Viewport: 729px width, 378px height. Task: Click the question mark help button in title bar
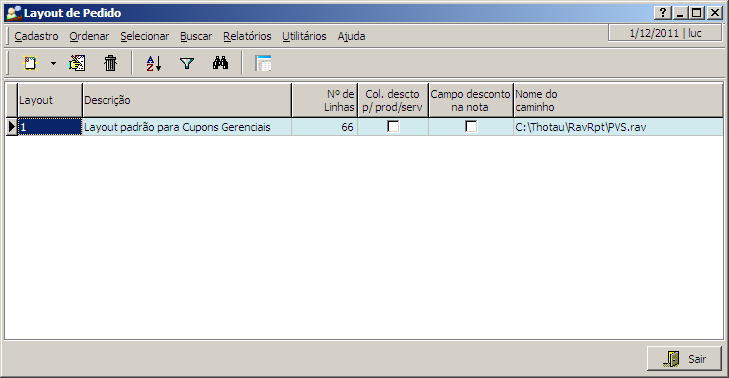pyautogui.click(x=663, y=13)
